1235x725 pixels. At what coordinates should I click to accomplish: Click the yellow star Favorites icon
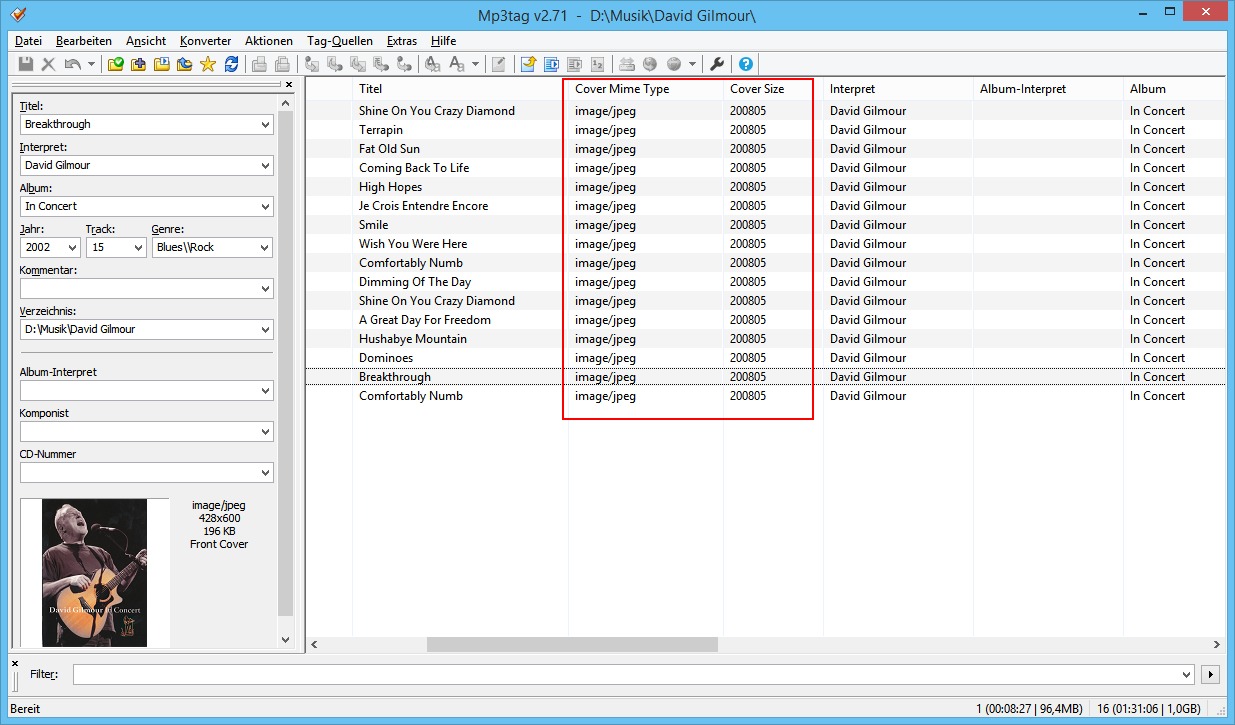(x=207, y=64)
